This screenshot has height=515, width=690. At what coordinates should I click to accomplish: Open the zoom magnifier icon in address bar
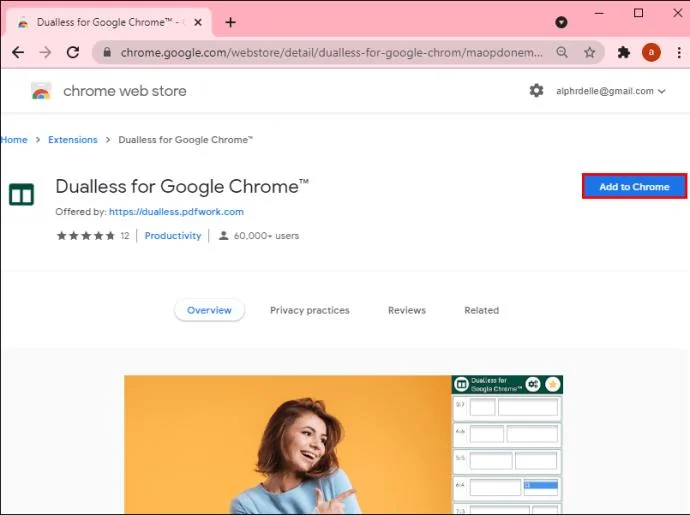point(562,52)
